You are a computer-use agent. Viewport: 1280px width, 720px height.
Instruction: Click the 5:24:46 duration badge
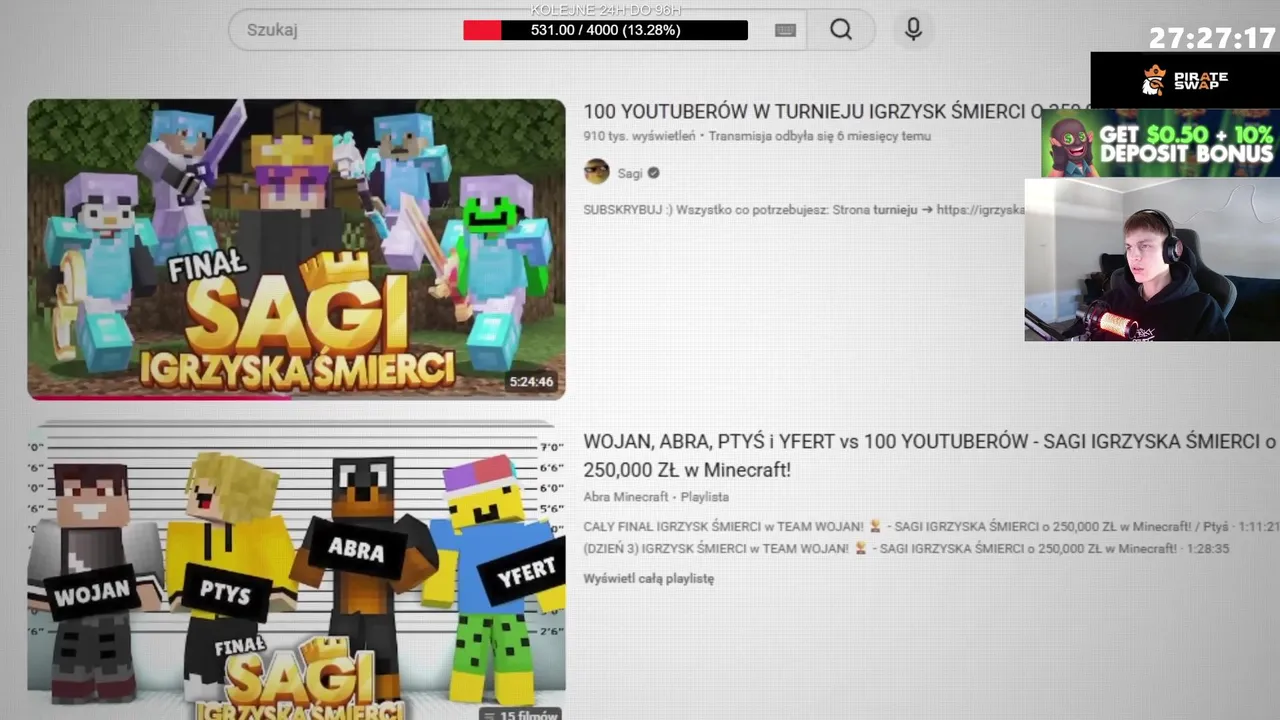tap(531, 382)
